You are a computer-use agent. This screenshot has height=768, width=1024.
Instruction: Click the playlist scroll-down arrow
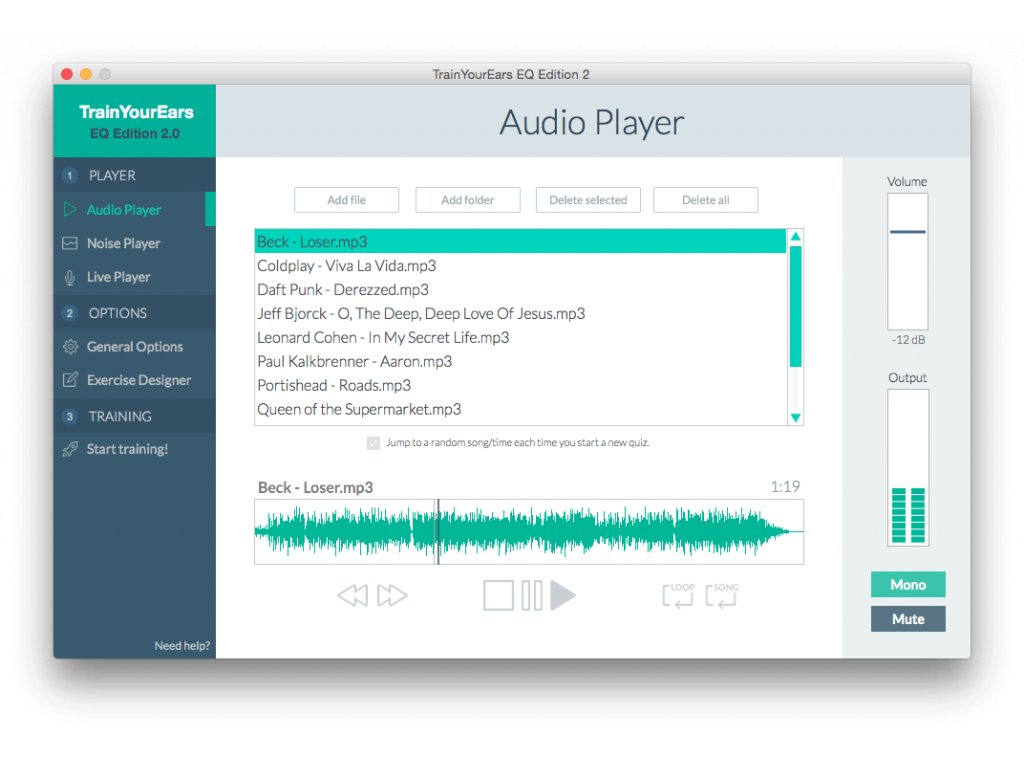pyautogui.click(x=795, y=417)
